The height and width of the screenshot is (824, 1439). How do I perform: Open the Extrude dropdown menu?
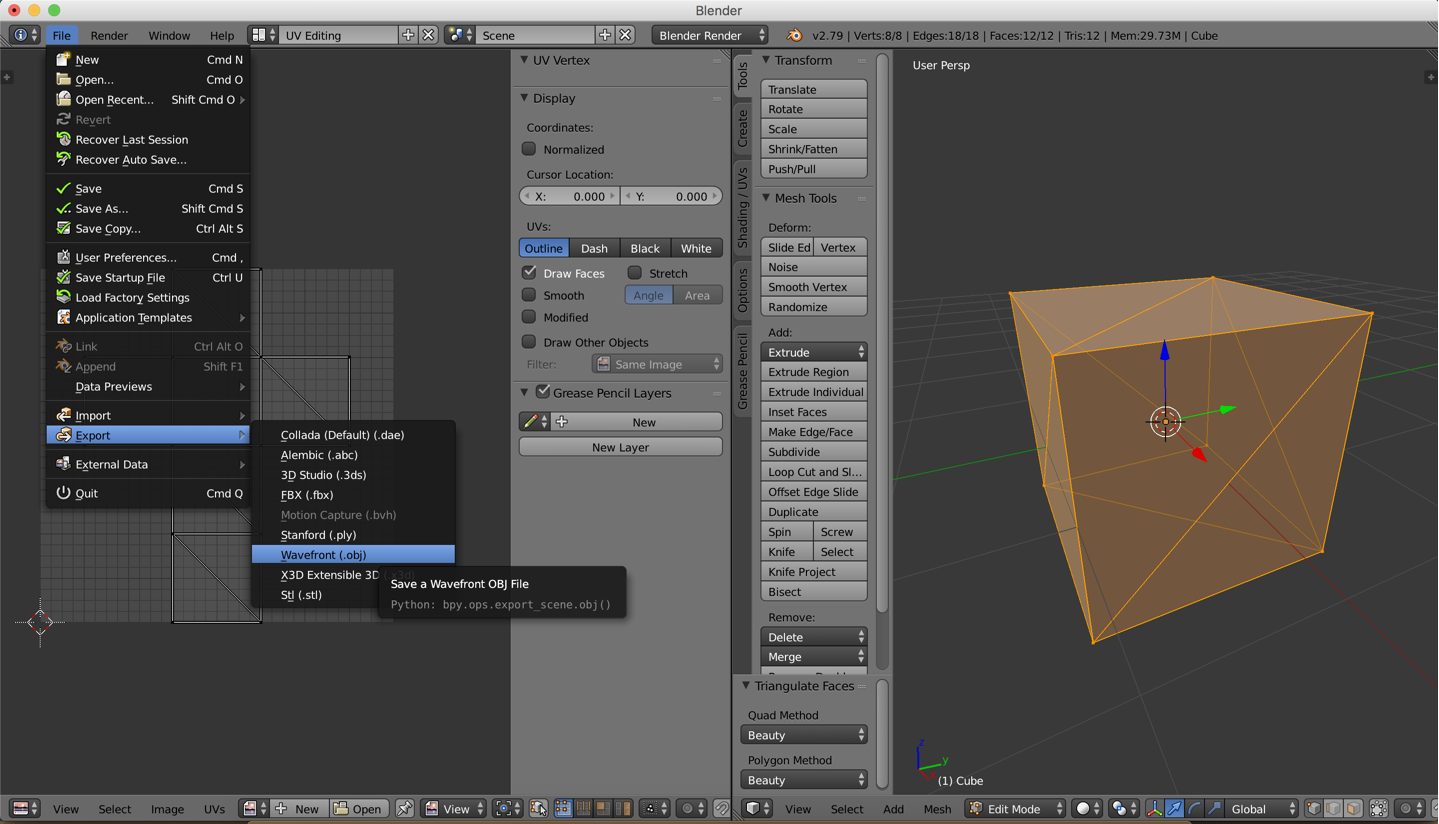tap(814, 352)
